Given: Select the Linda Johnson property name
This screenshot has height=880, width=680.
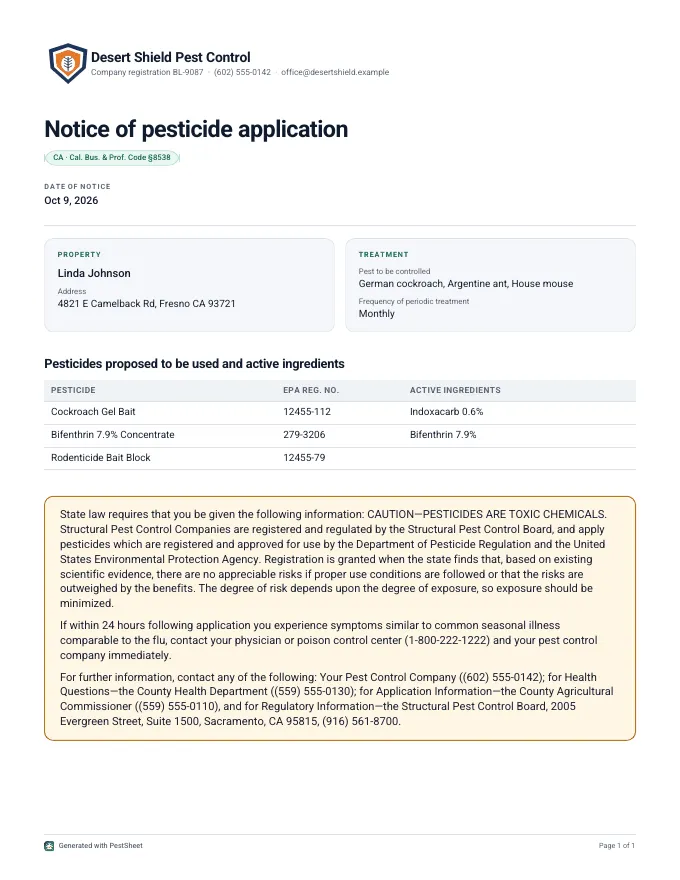Looking at the screenshot, I should point(94,273).
